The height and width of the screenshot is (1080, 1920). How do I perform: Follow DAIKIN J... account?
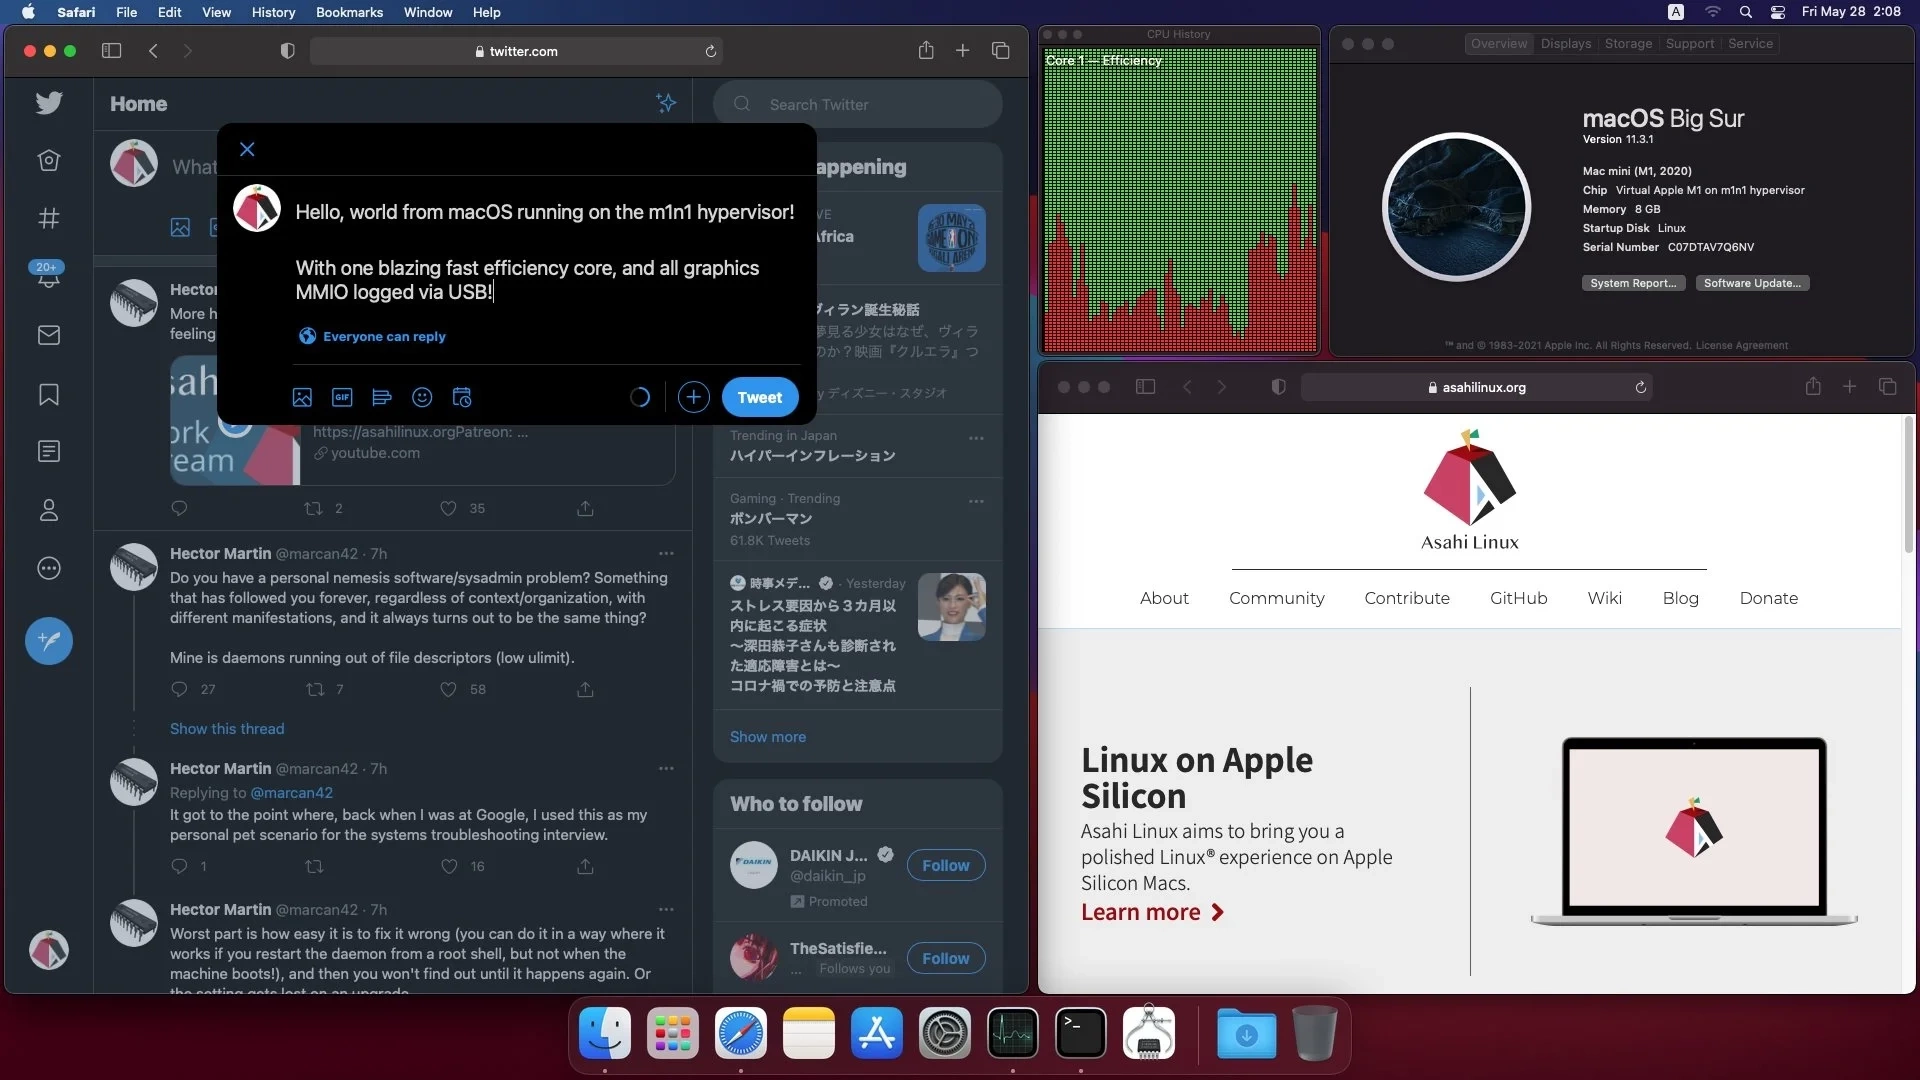point(945,865)
